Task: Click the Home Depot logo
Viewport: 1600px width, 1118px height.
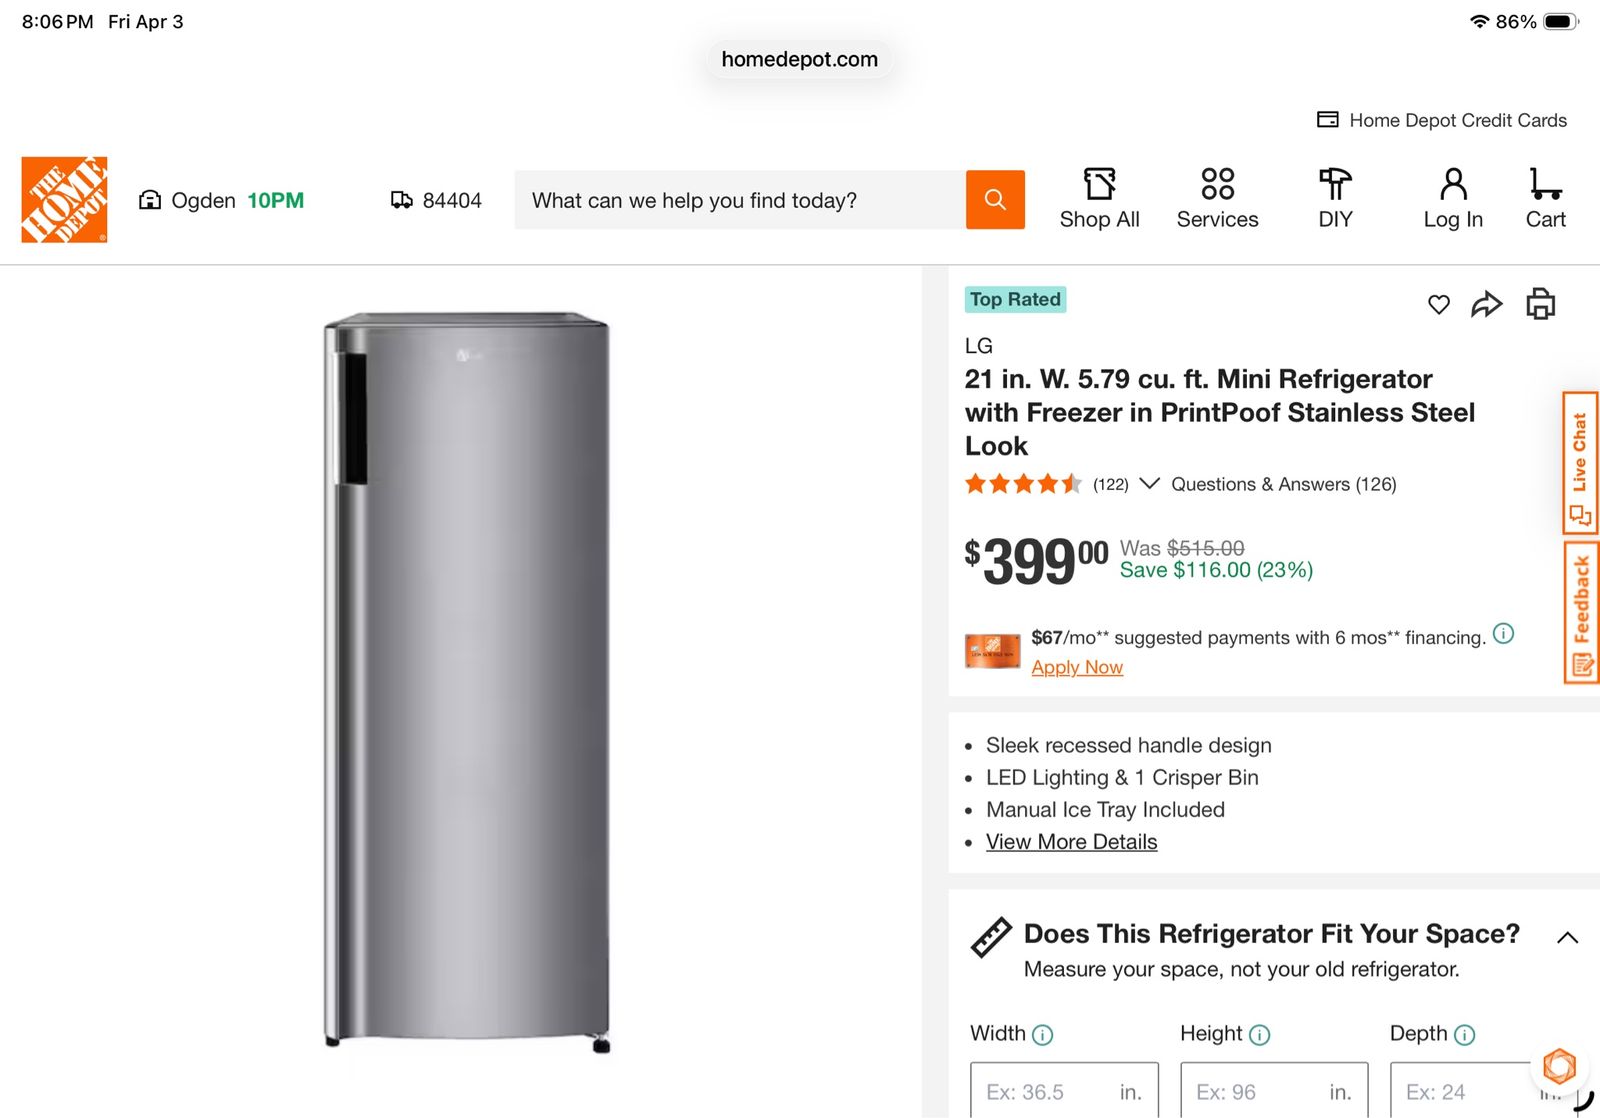Action: point(64,200)
